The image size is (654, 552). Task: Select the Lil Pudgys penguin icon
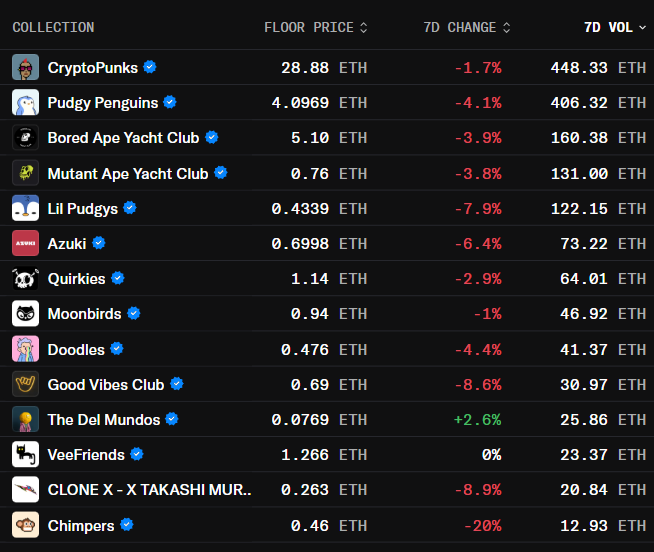pos(25,208)
